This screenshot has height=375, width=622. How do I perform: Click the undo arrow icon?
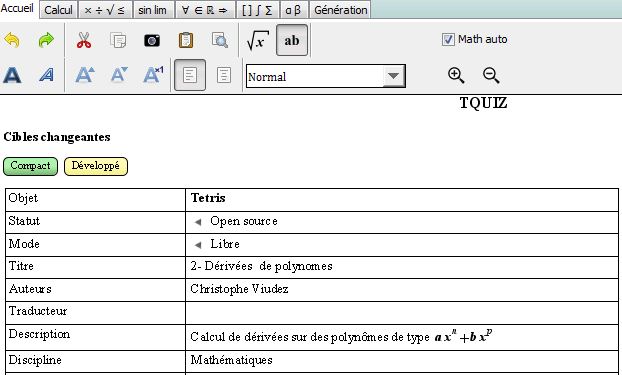(x=12, y=40)
